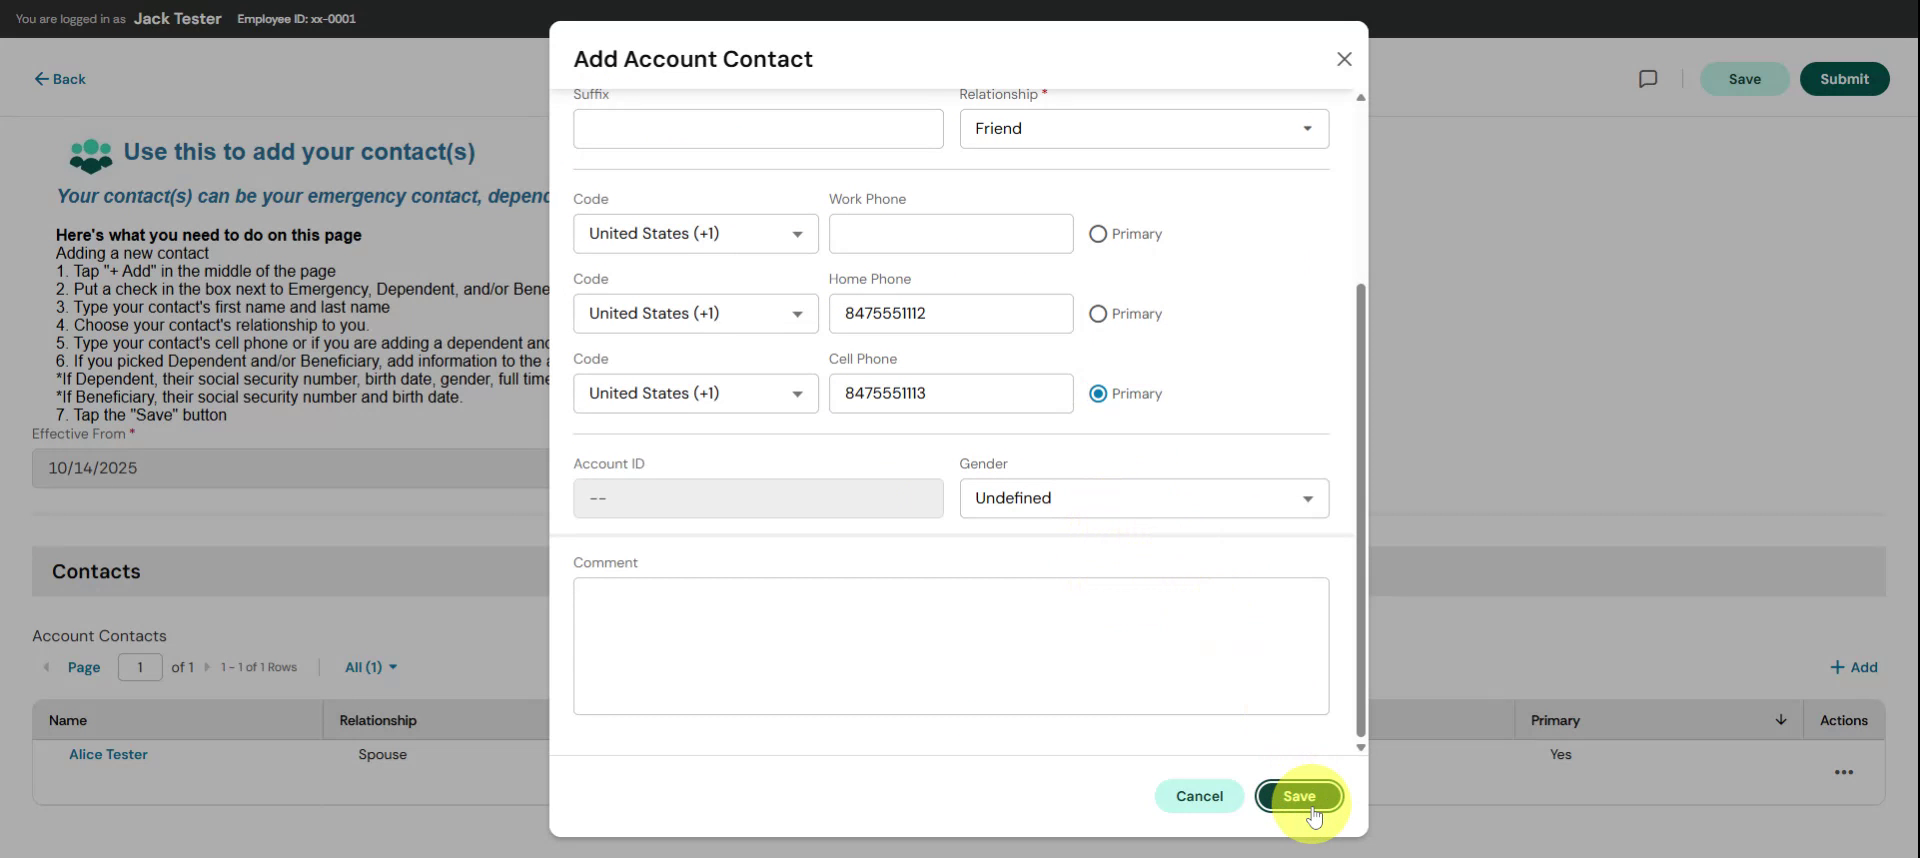The height and width of the screenshot is (858, 1920).
Task: Close the Add Account Contact dialog
Action: (1344, 59)
